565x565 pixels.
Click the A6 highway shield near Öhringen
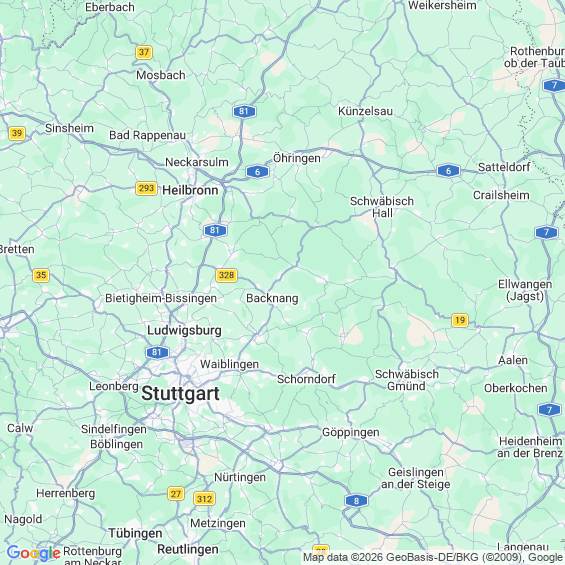pos(257,172)
